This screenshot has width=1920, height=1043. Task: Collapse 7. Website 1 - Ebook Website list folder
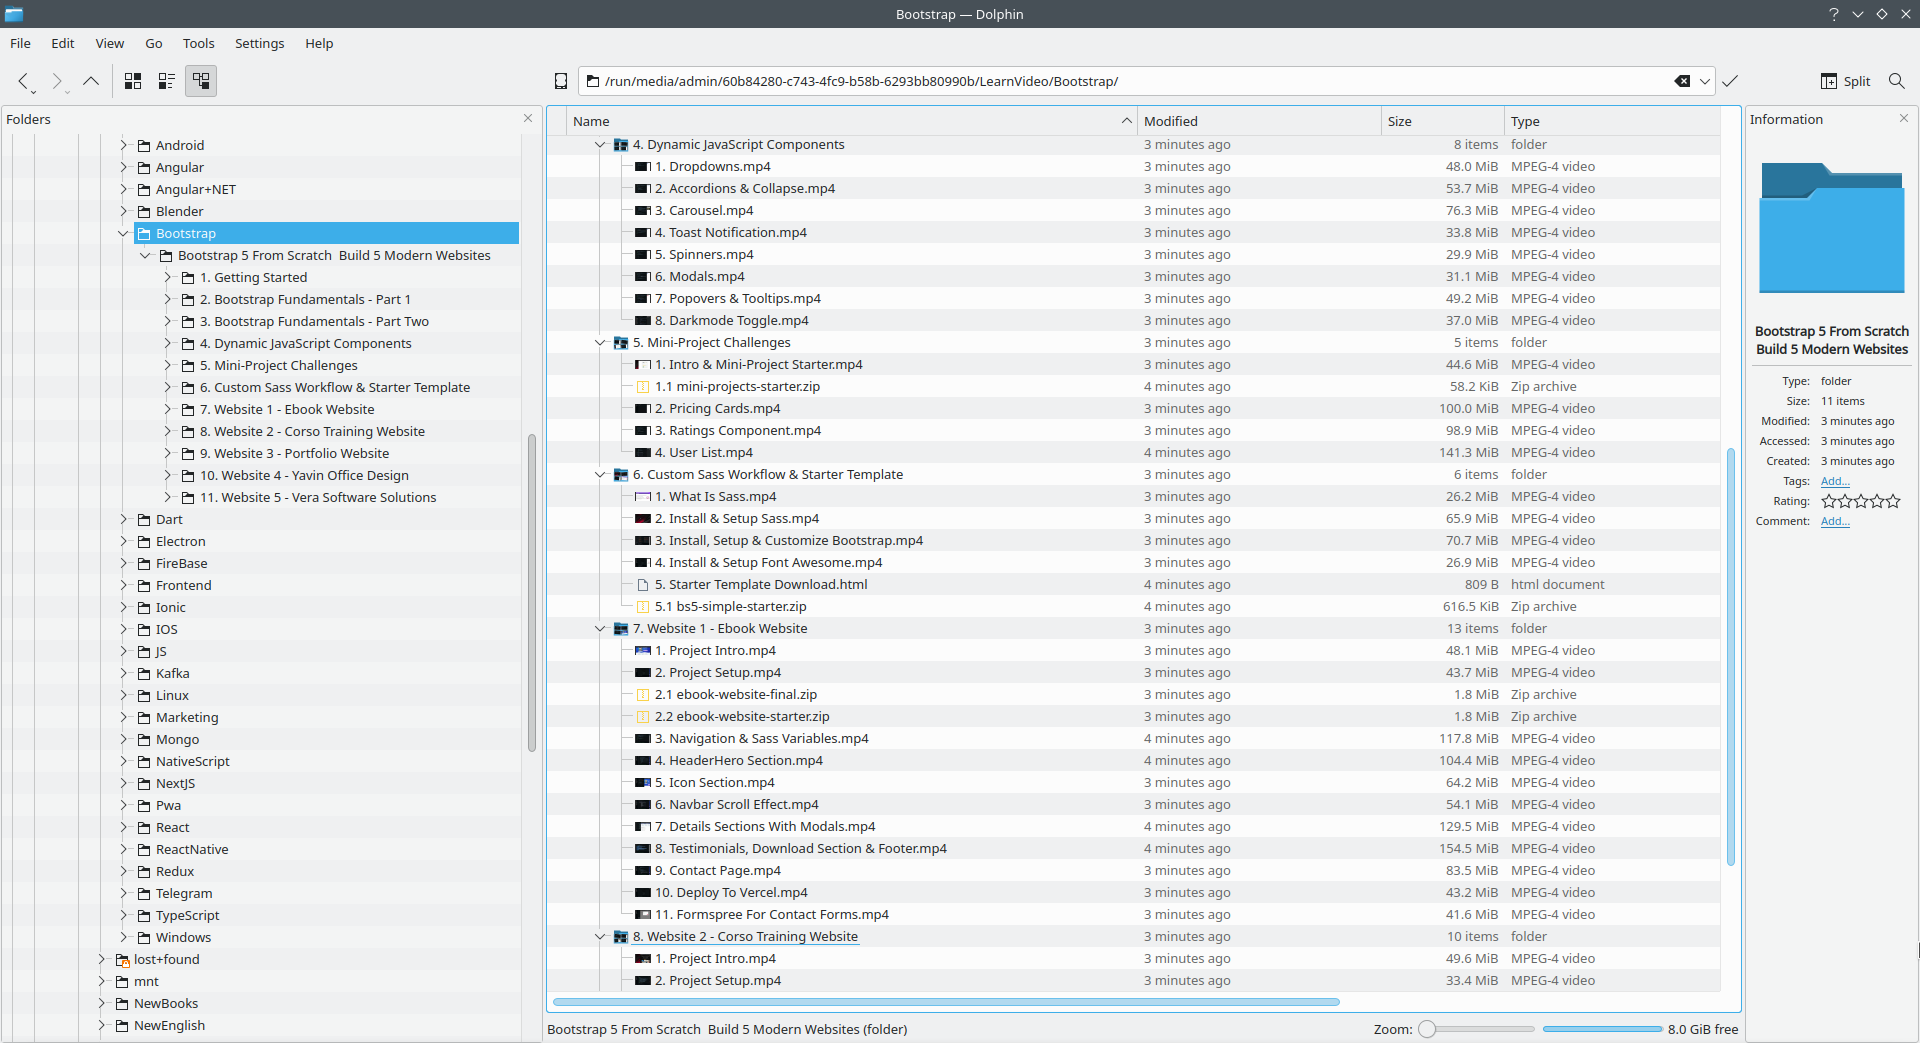click(600, 629)
